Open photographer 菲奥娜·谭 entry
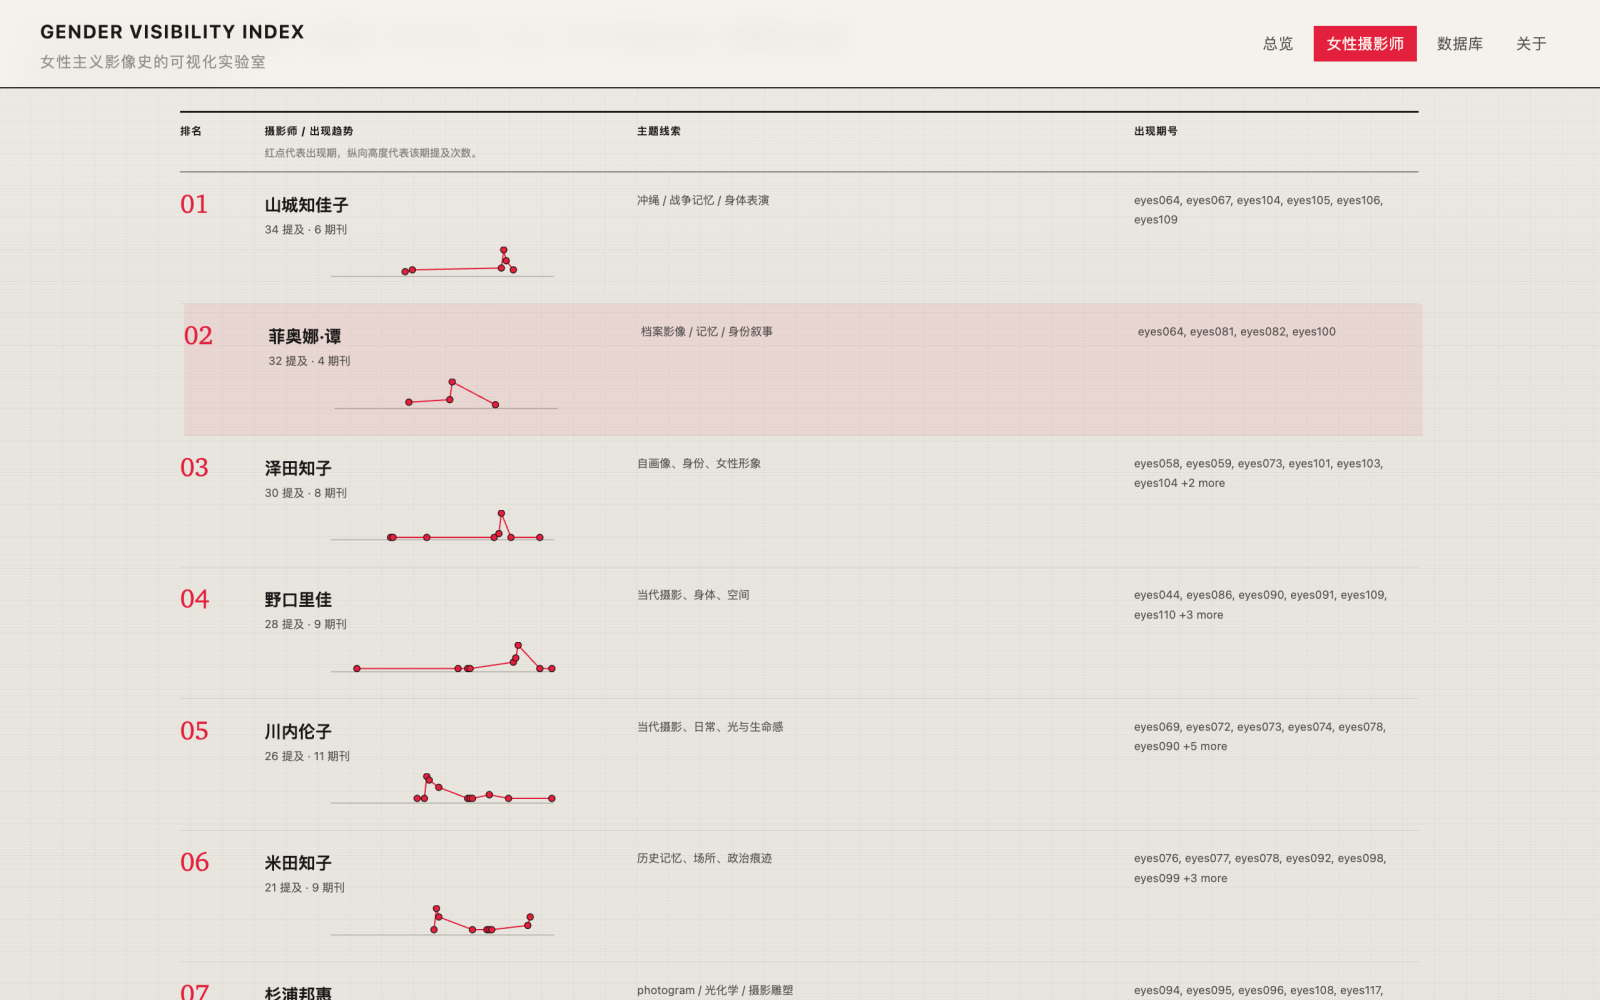 (x=305, y=337)
